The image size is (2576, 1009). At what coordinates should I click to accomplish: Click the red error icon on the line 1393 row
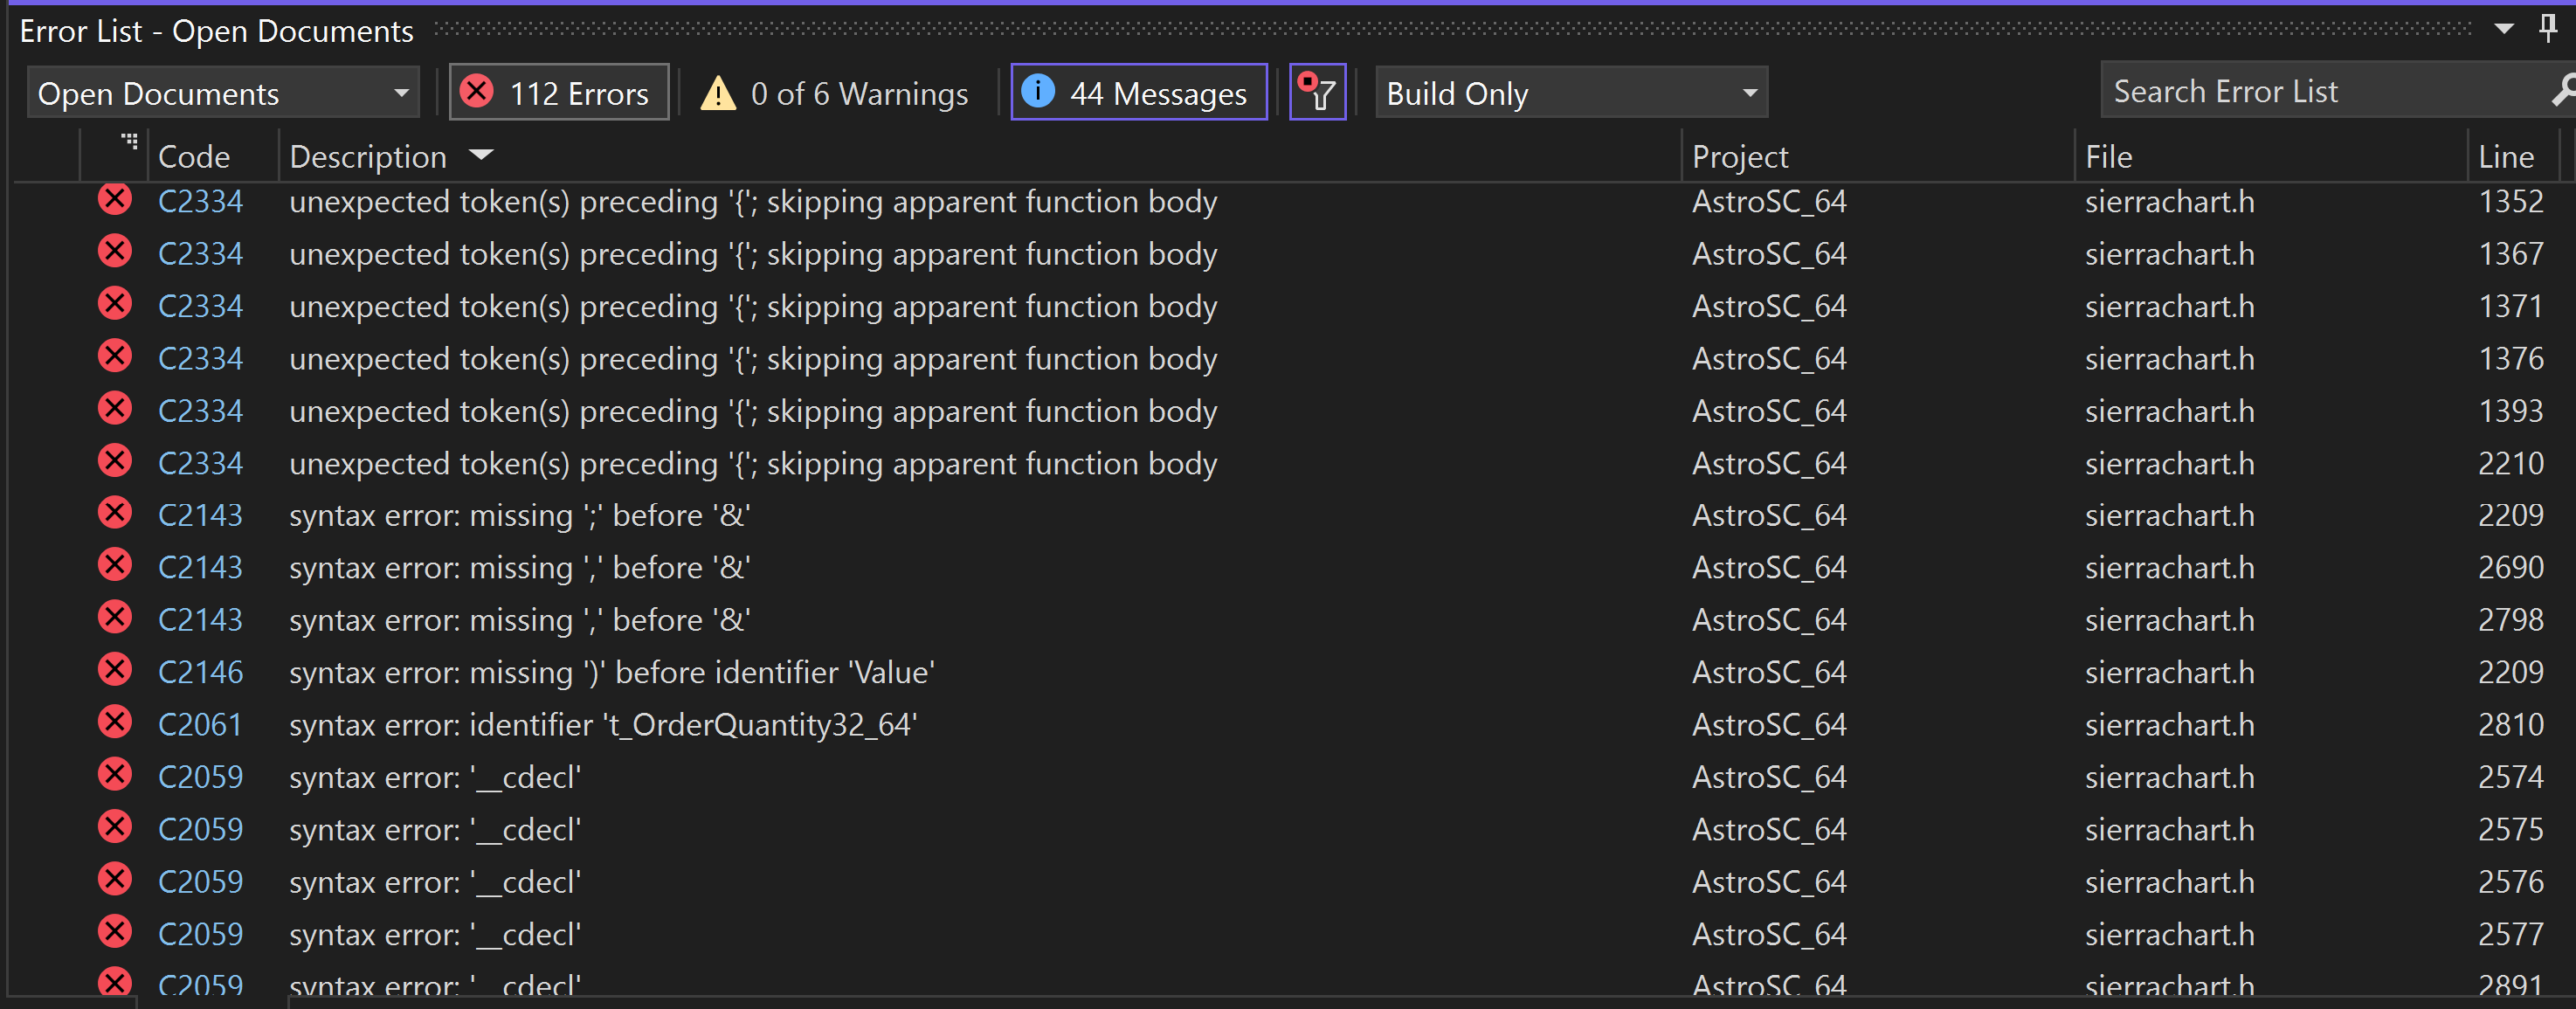coord(115,408)
